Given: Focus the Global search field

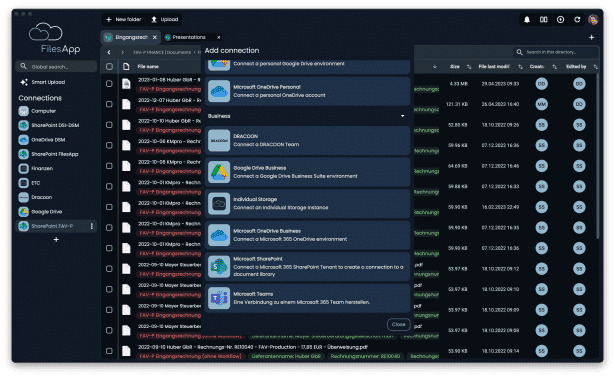Looking at the screenshot, I should pyautogui.click(x=56, y=67).
